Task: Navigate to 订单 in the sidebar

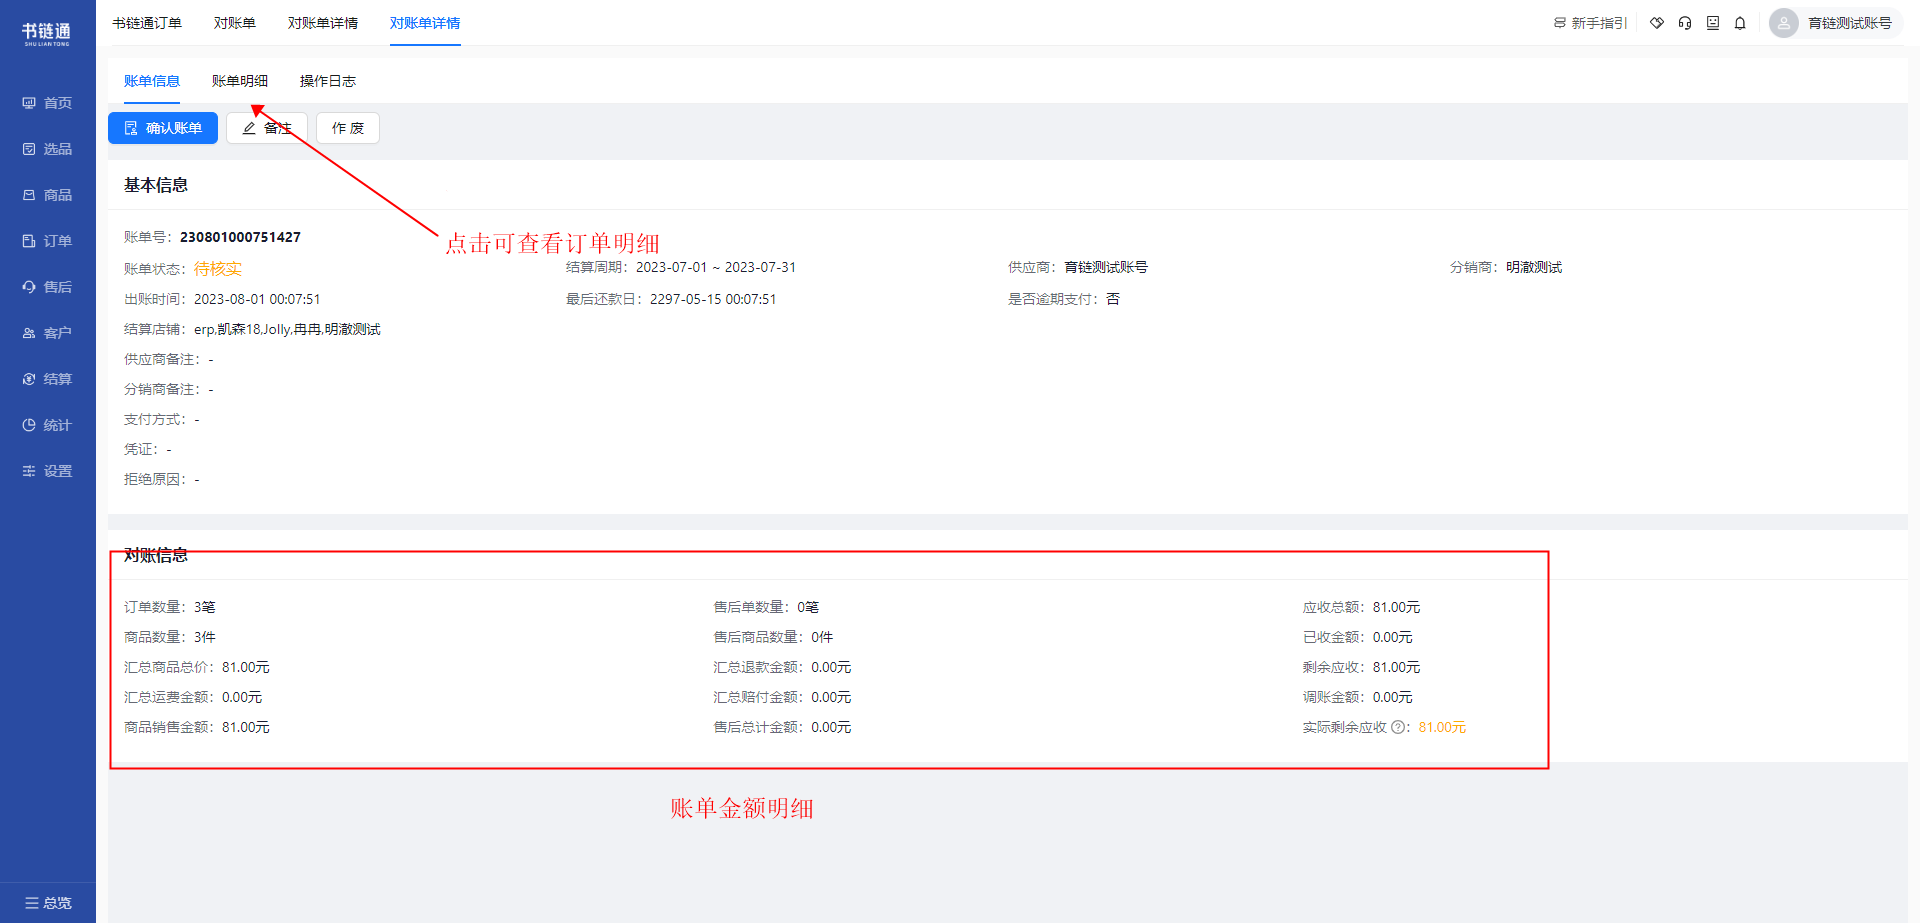Action: 47,241
